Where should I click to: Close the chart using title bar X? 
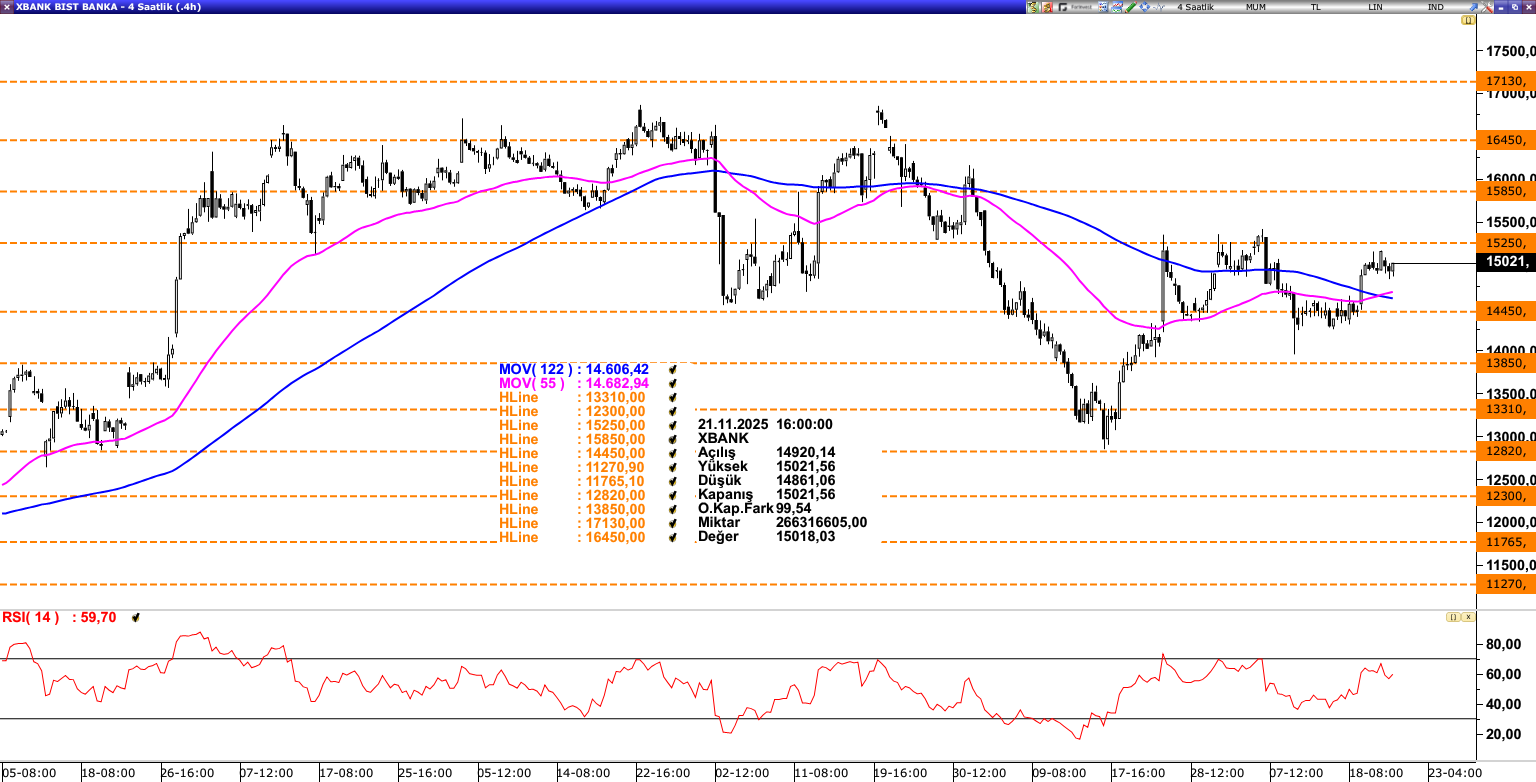(x=1527, y=7)
